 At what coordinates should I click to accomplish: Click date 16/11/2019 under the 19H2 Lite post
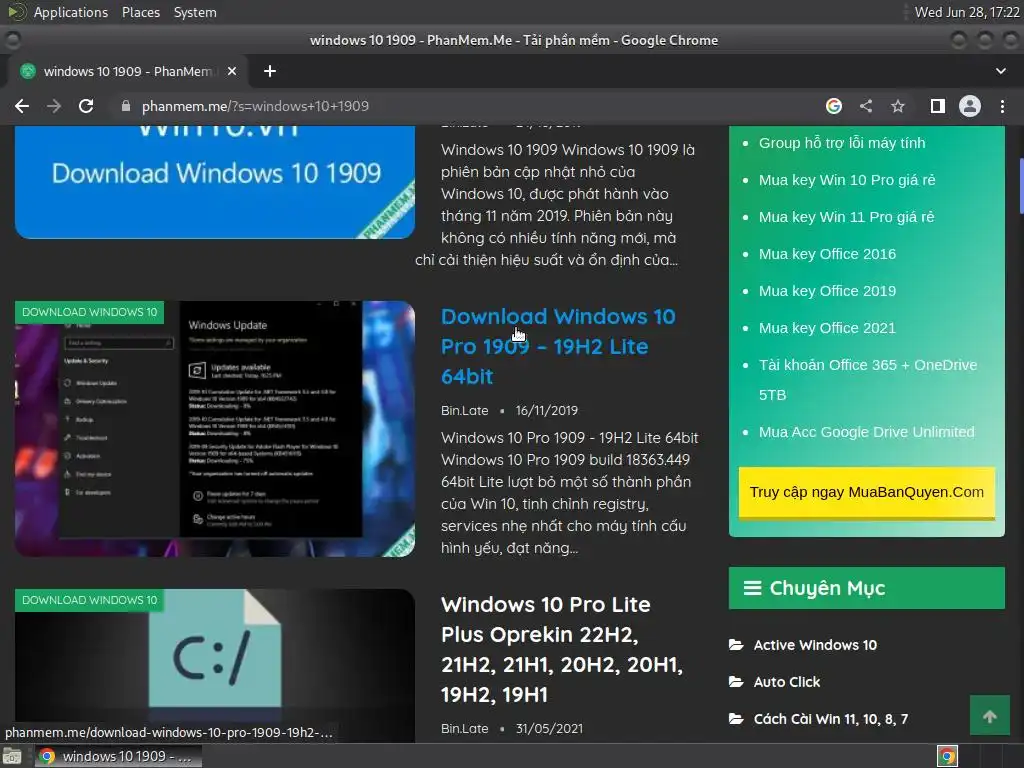click(x=547, y=410)
